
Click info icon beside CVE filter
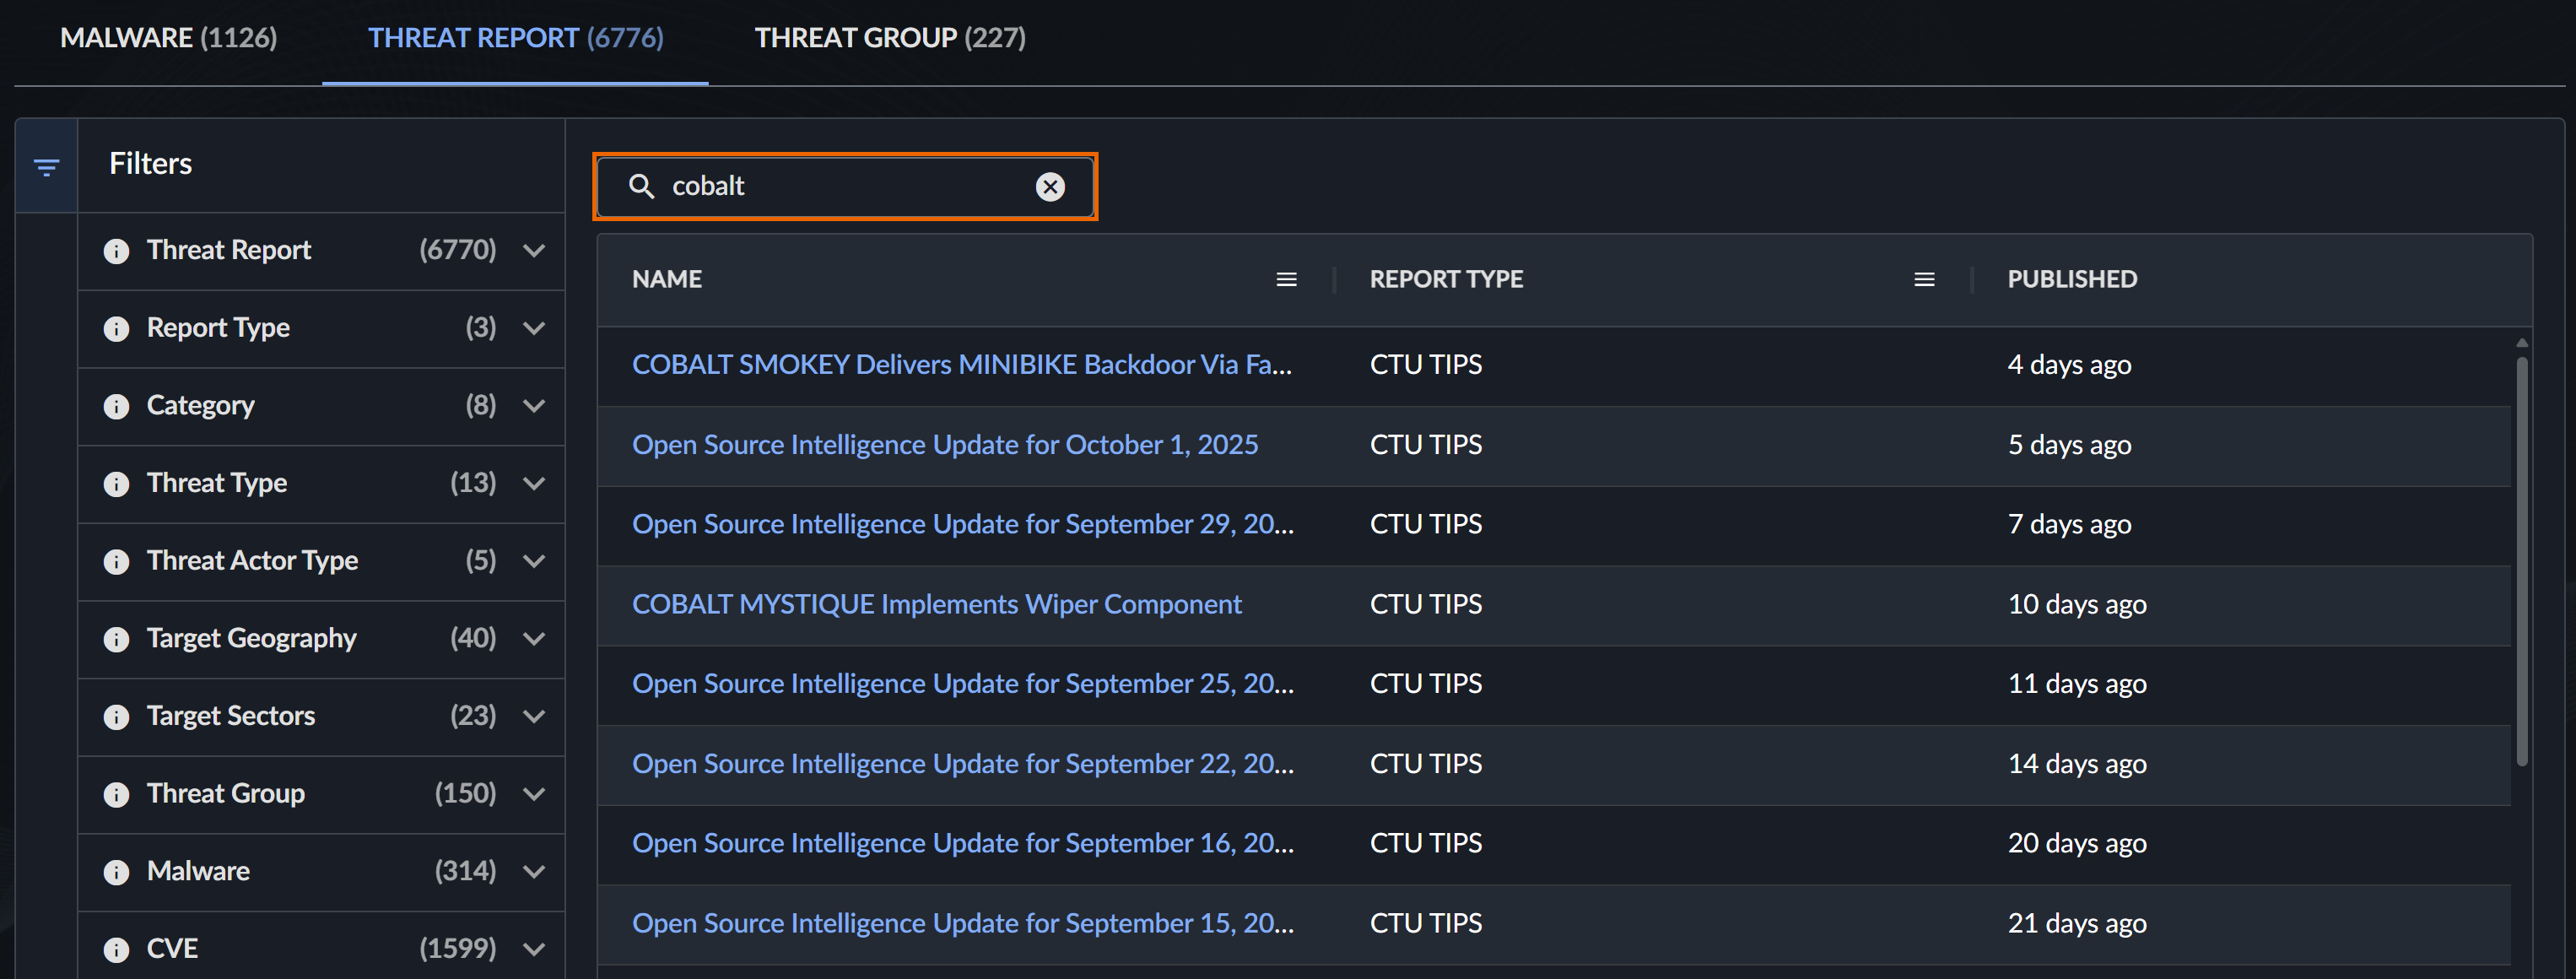coord(116,949)
